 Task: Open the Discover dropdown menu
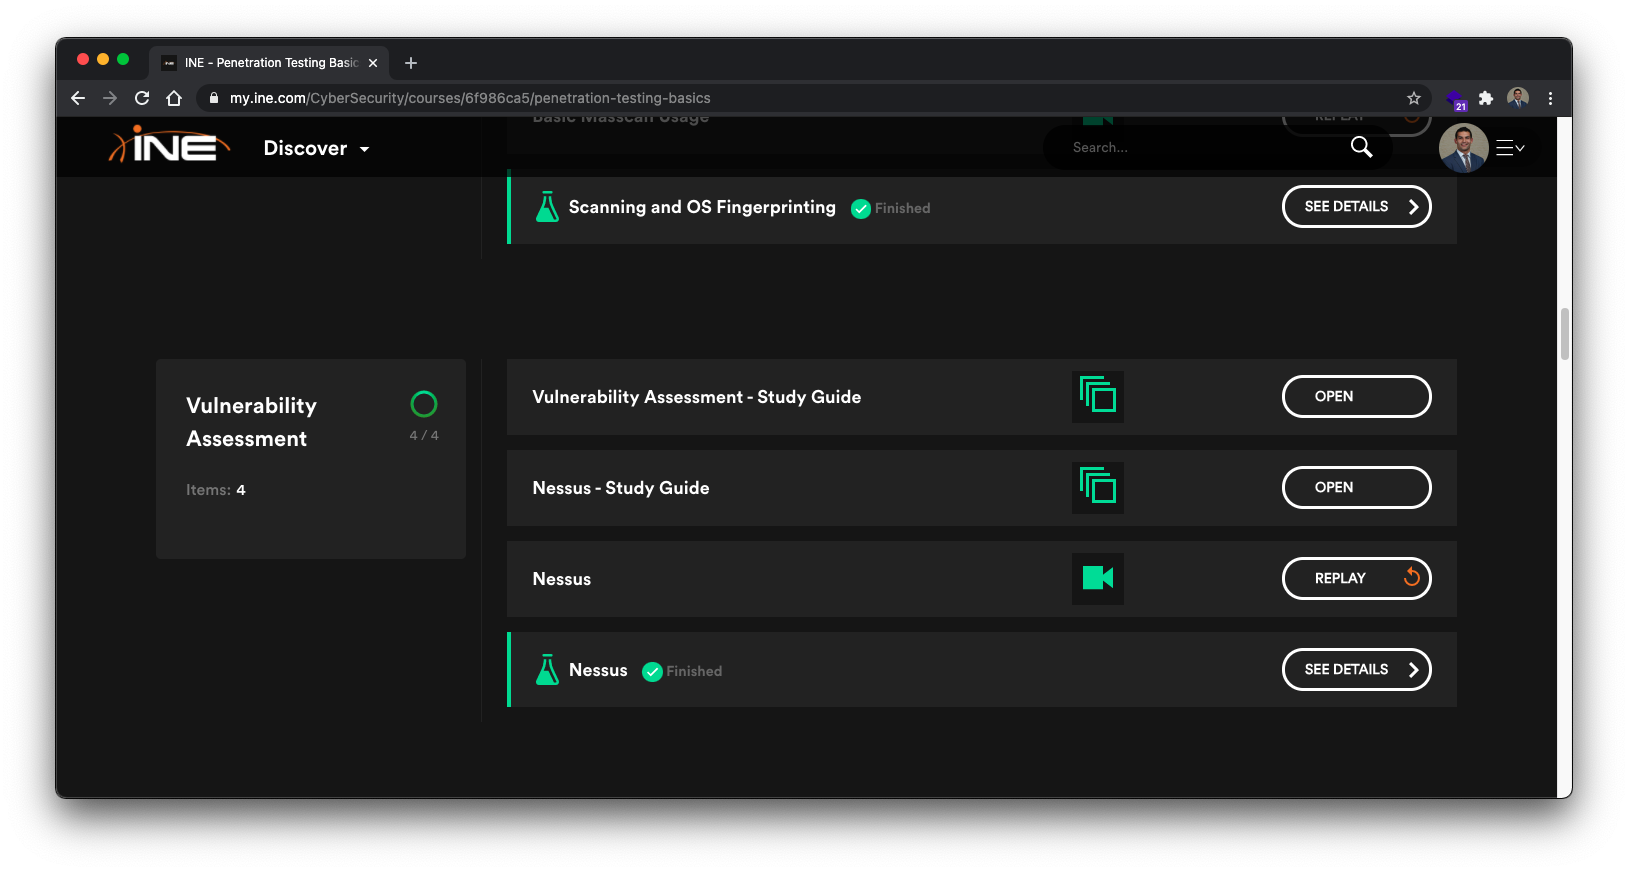(x=316, y=148)
